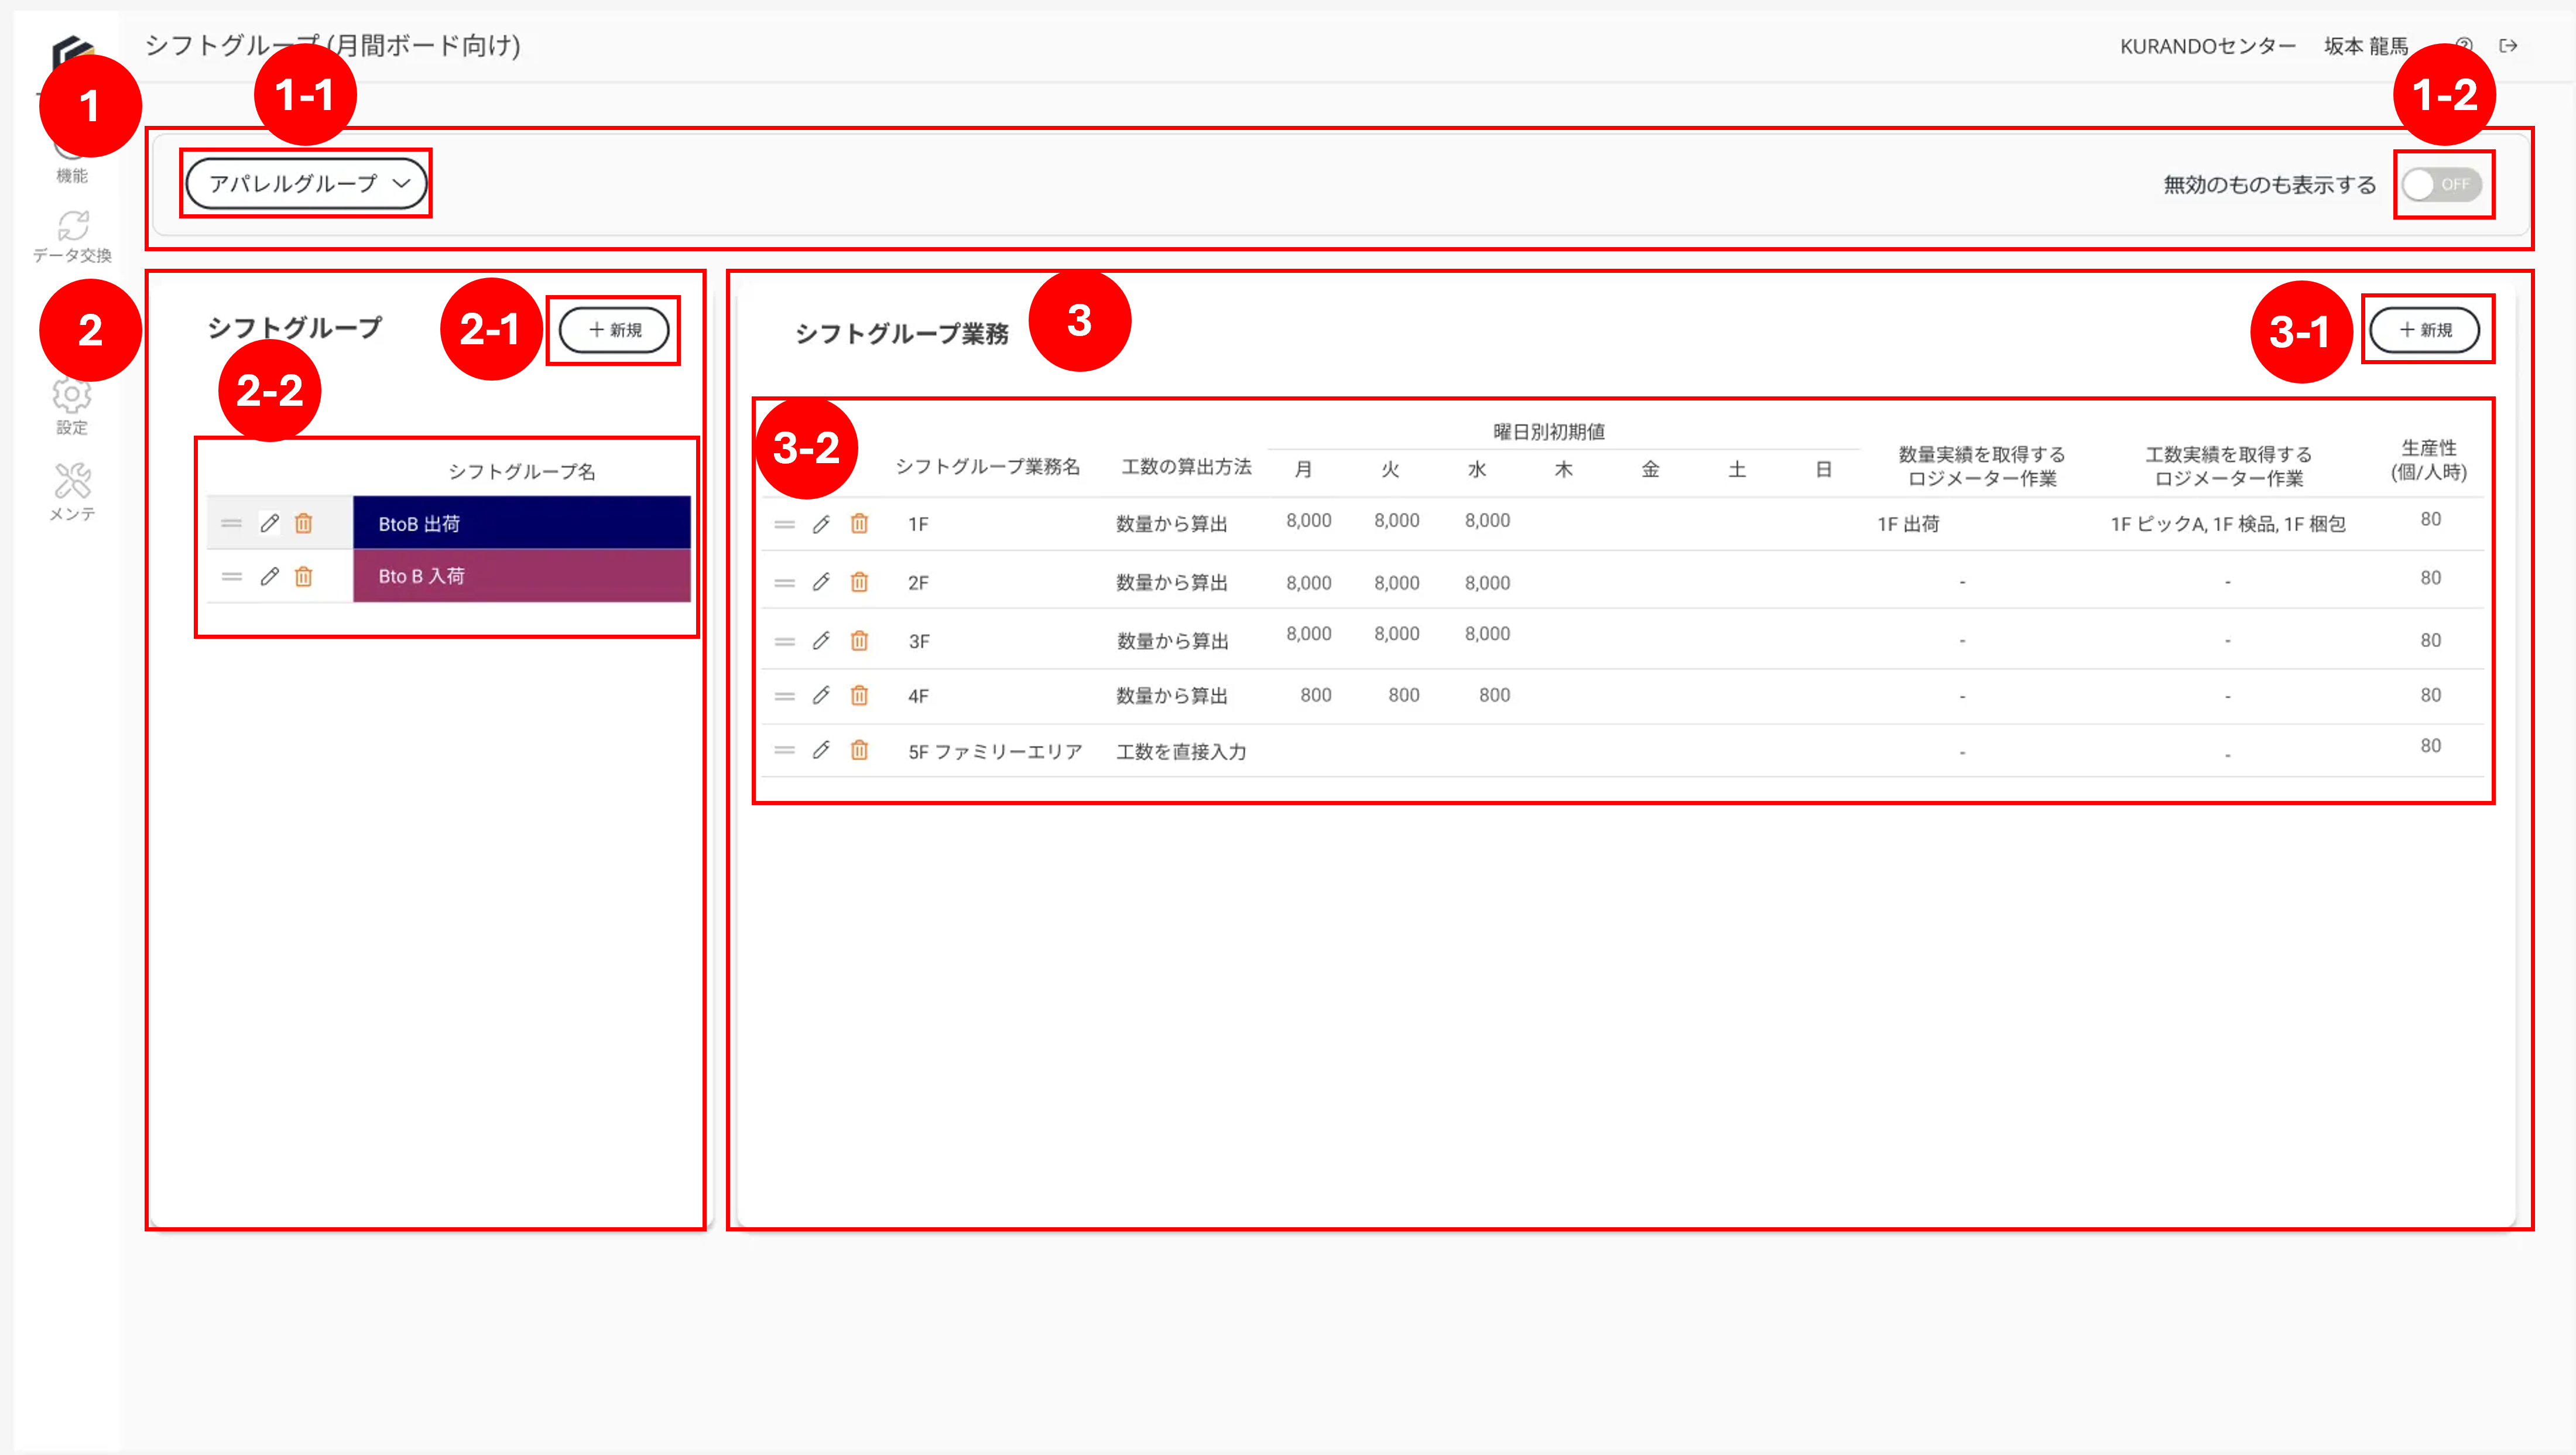Click 工数を直接入力 in the 5F row
This screenshot has width=2576, height=1455.
point(1181,751)
